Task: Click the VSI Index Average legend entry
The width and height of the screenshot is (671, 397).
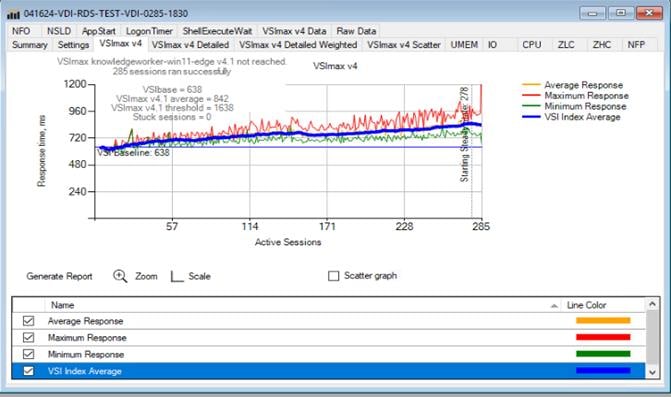Action: coord(571,117)
